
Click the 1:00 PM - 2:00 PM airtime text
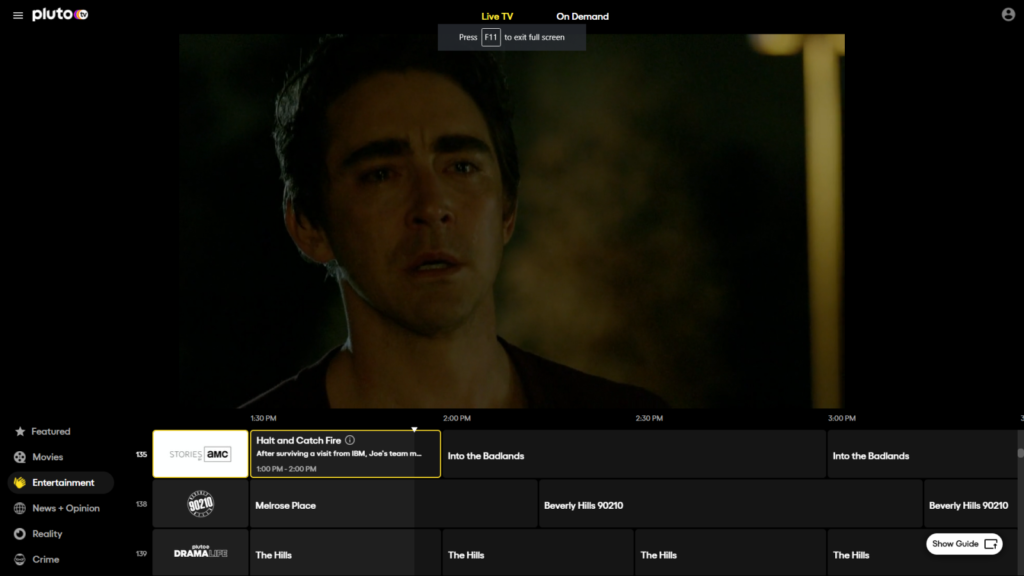286,469
